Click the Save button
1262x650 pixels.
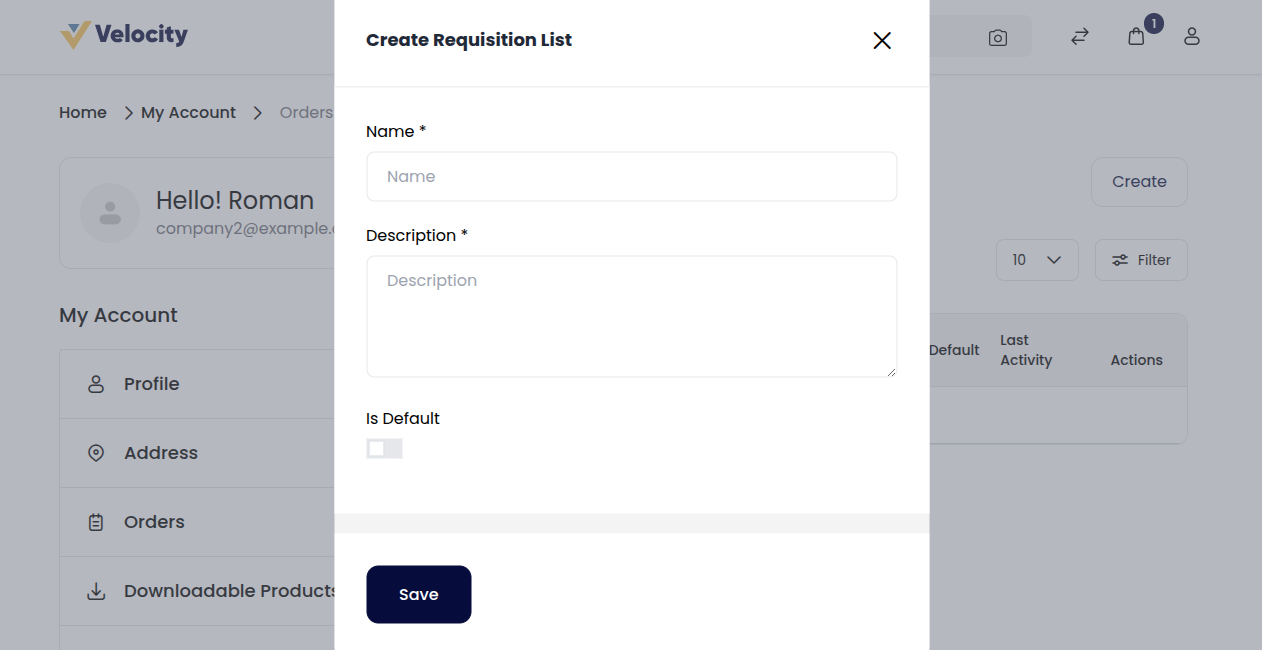click(x=418, y=594)
